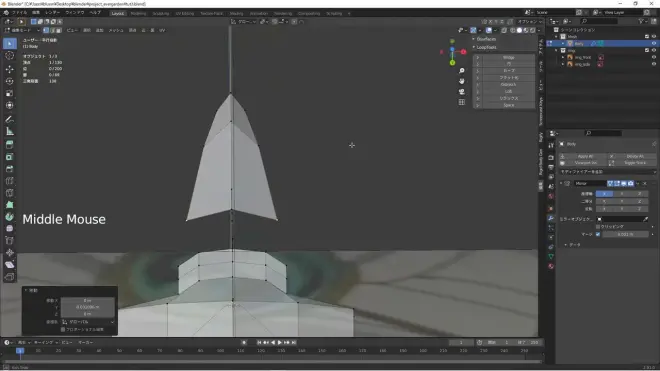Expand the Bridge entry in LoopTools
Screen dimensions: 660x371
tap(477, 57)
